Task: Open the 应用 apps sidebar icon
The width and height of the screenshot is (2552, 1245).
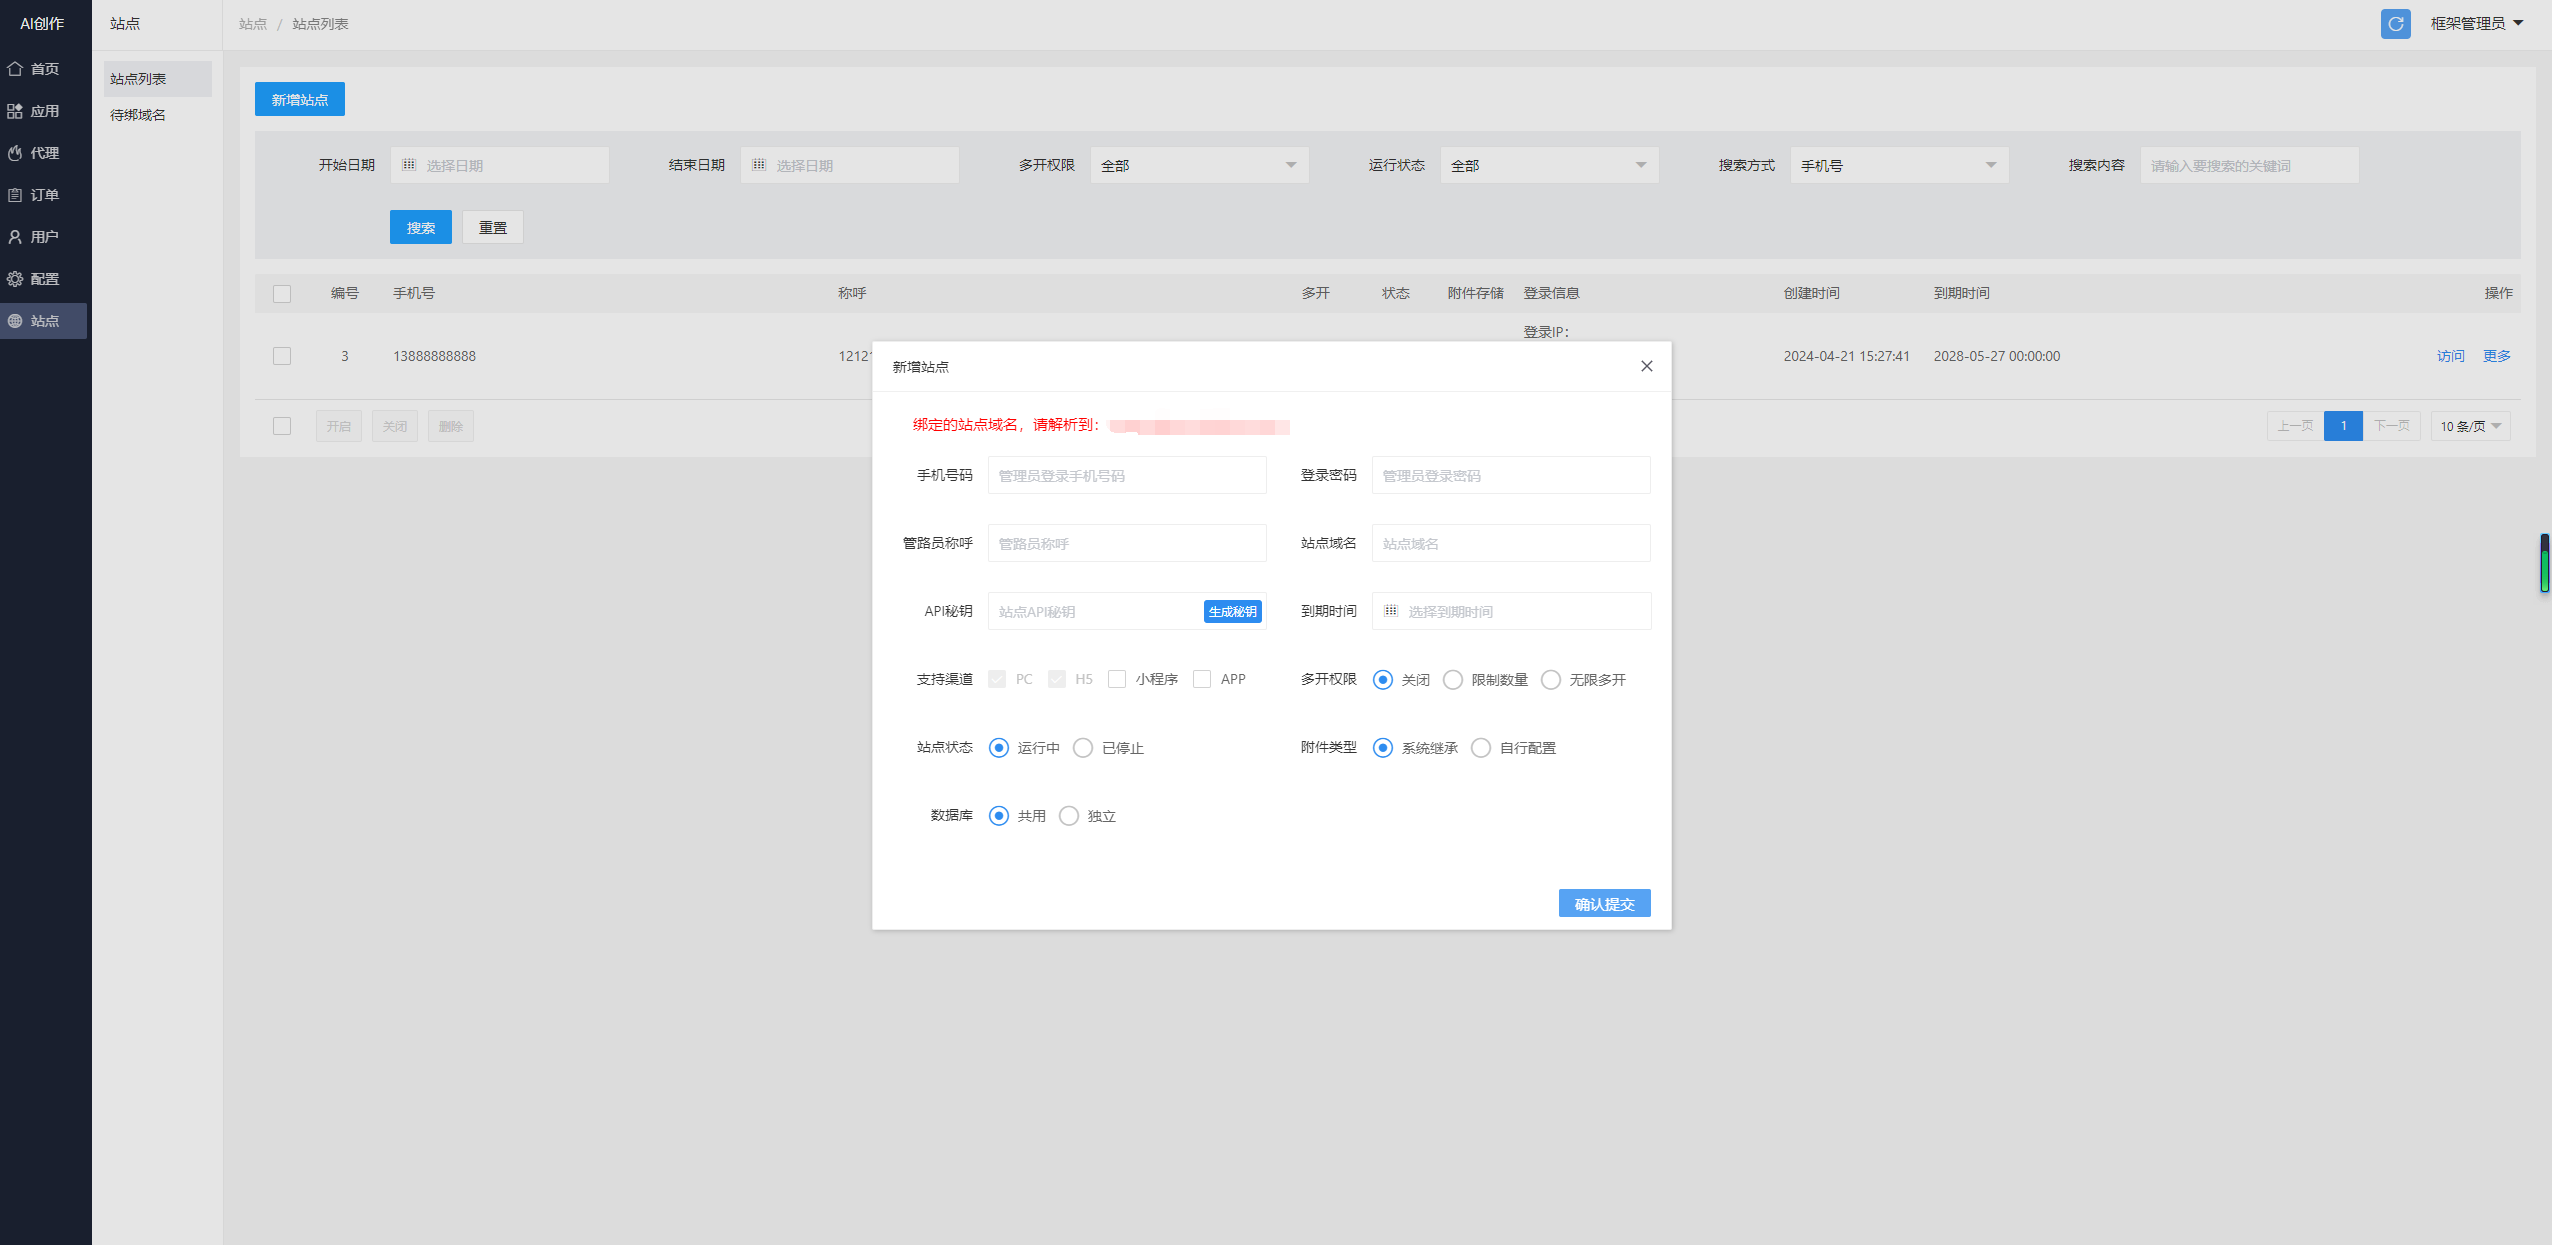Action: pos(15,111)
